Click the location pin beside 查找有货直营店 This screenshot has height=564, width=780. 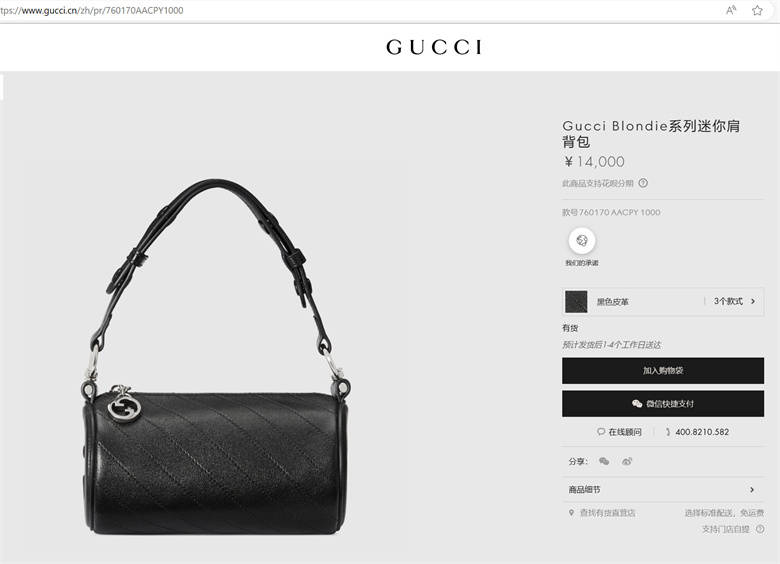click(571, 512)
